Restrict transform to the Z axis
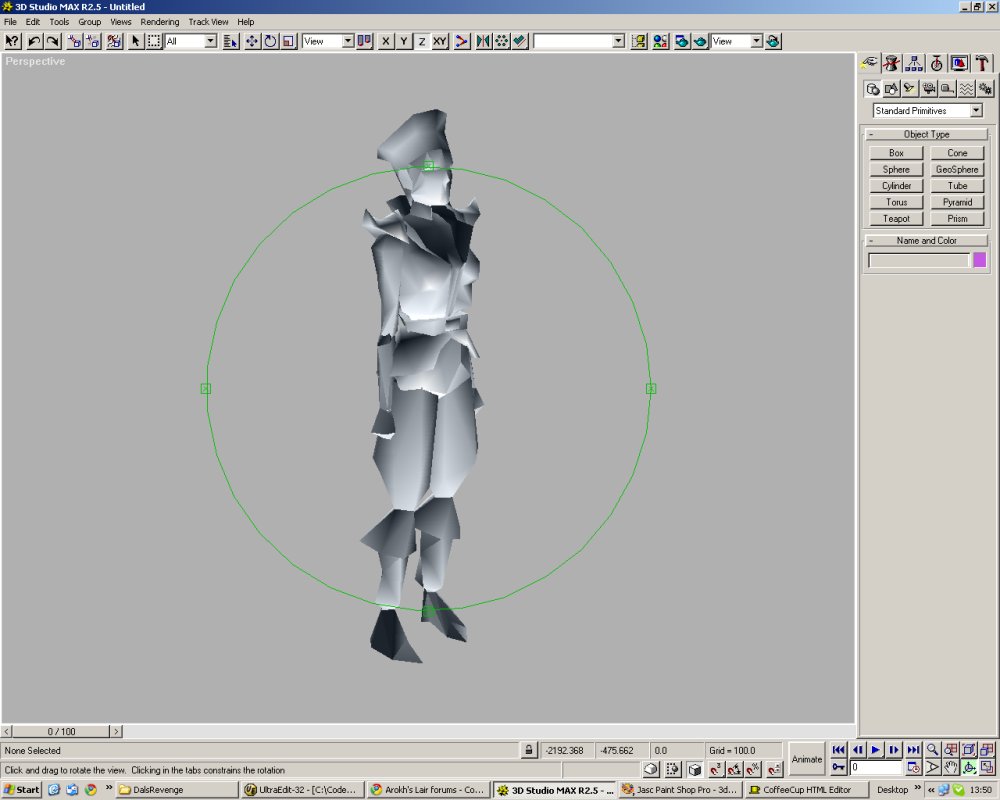The image size is (1000, 800). [x=422, y=41]
